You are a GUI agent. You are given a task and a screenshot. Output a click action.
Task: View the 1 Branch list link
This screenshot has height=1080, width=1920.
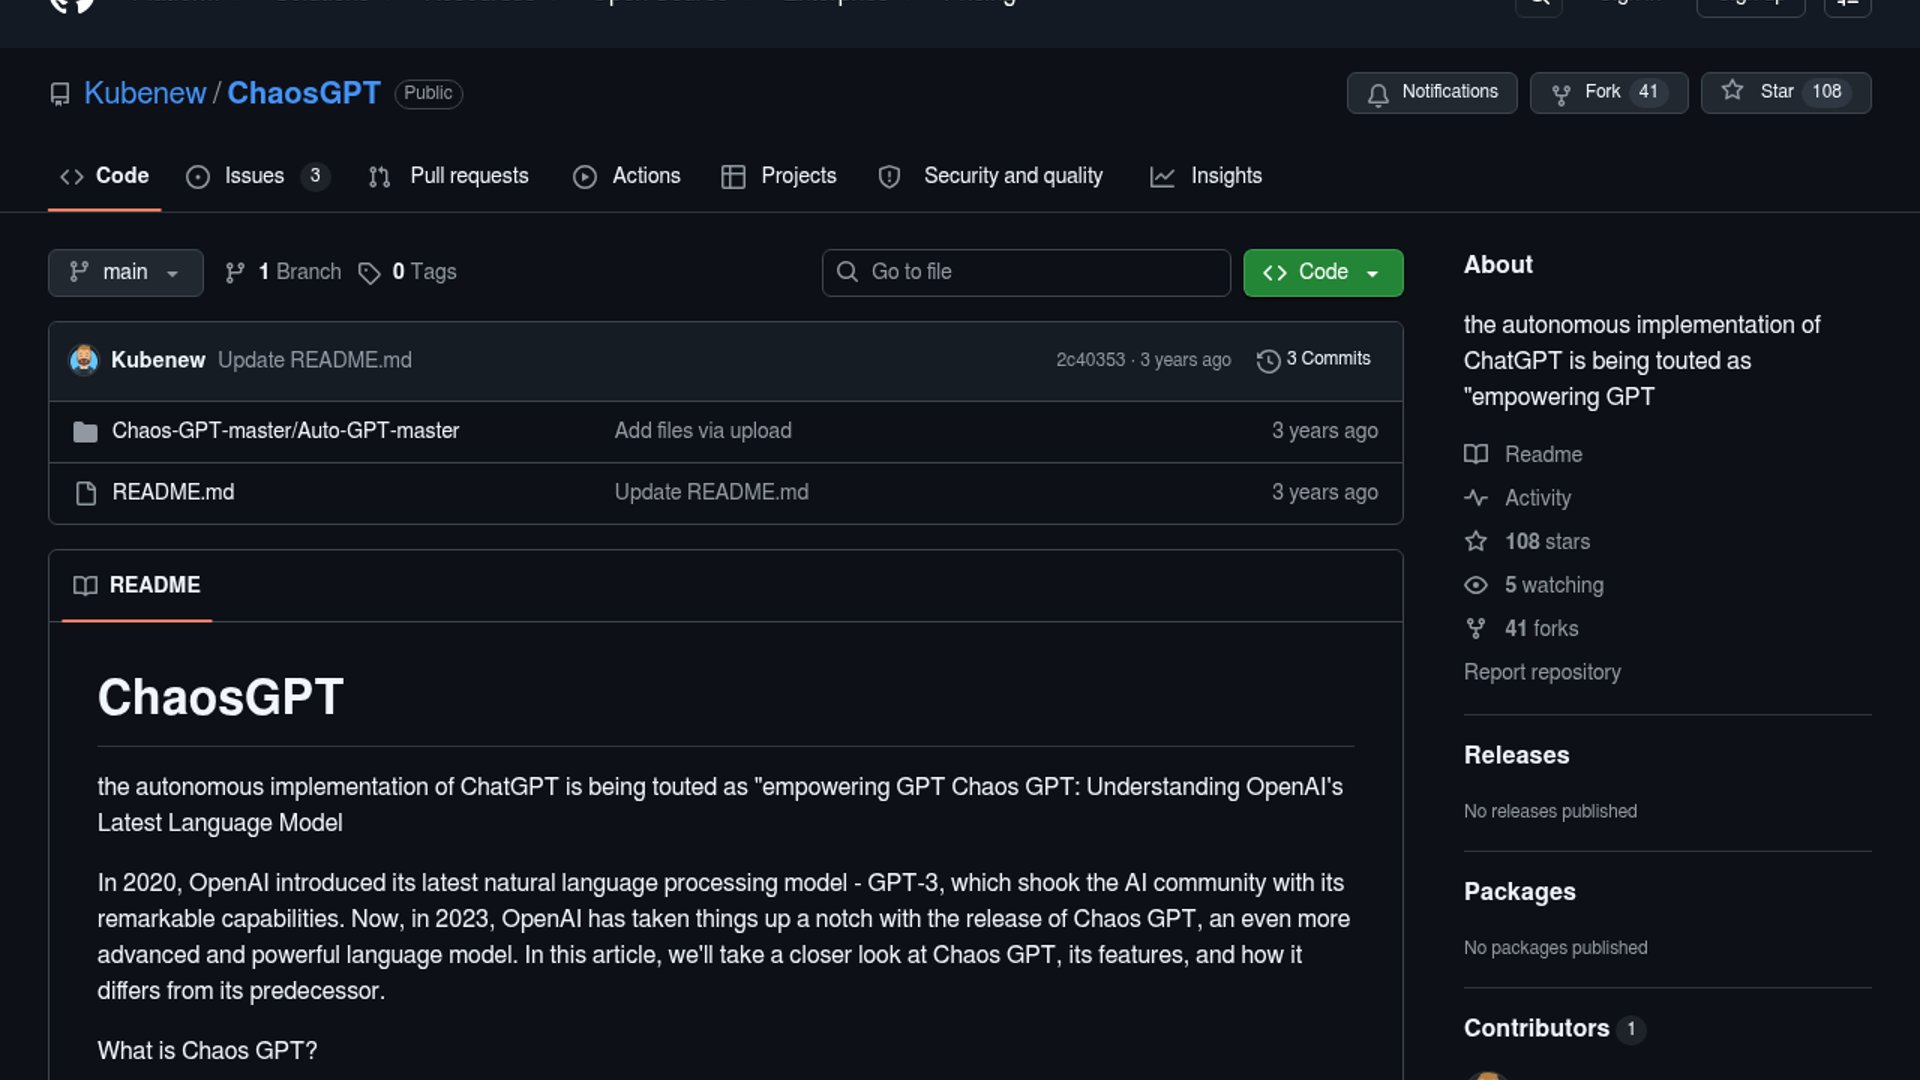297,272
